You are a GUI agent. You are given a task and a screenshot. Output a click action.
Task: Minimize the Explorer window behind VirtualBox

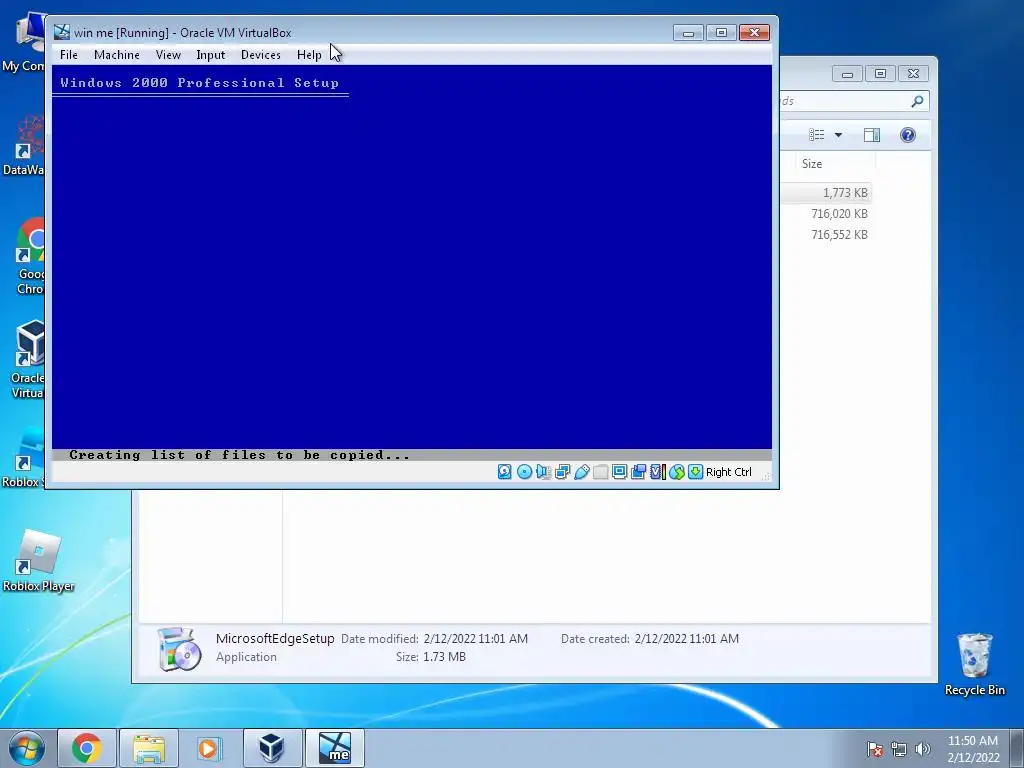click(x=847, y=74)
